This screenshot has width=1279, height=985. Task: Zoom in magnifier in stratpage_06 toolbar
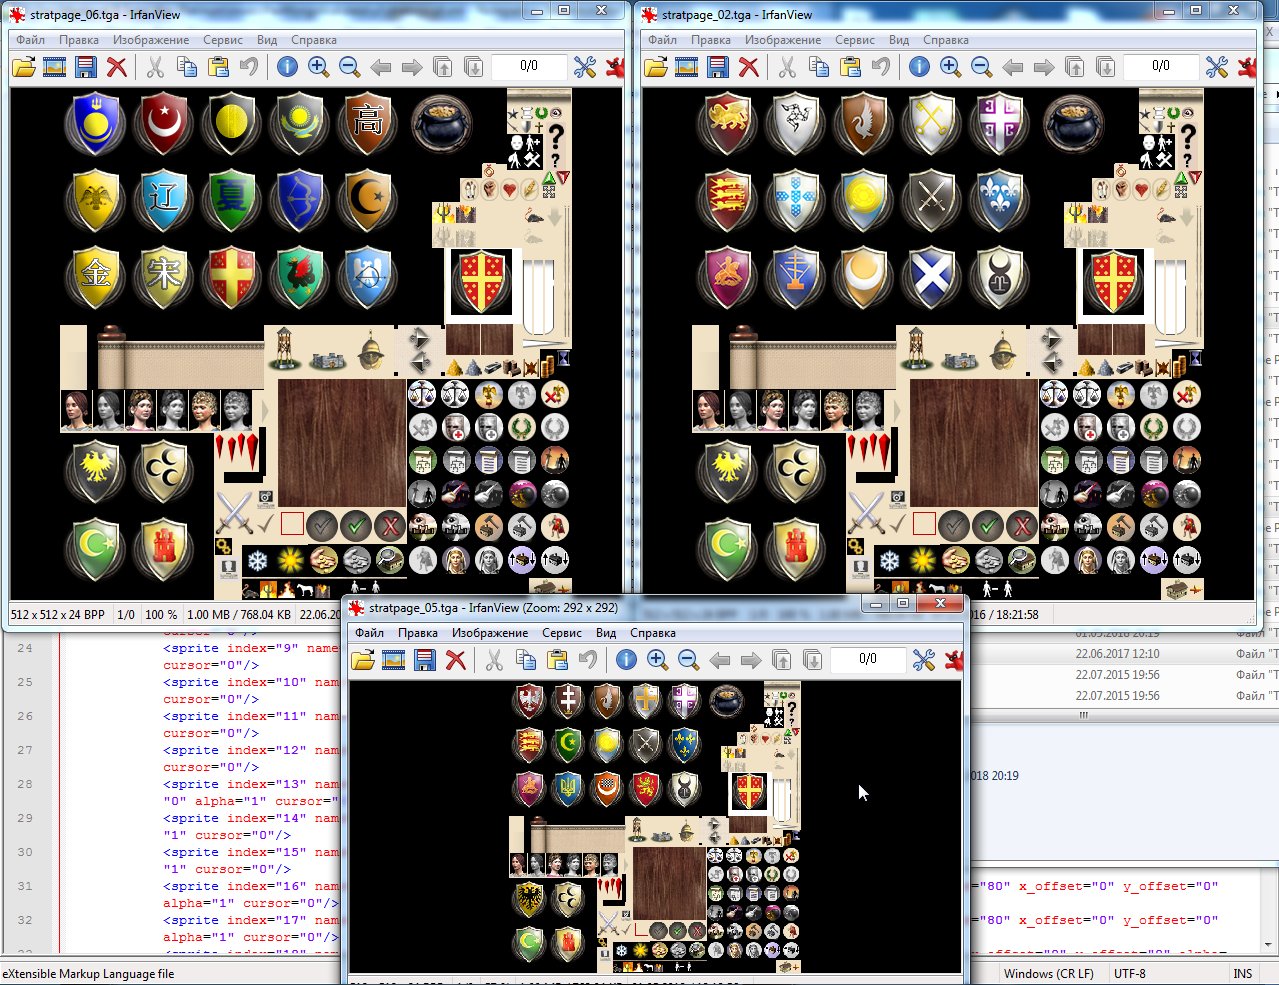pyautogui.click(x=319, y=67)
